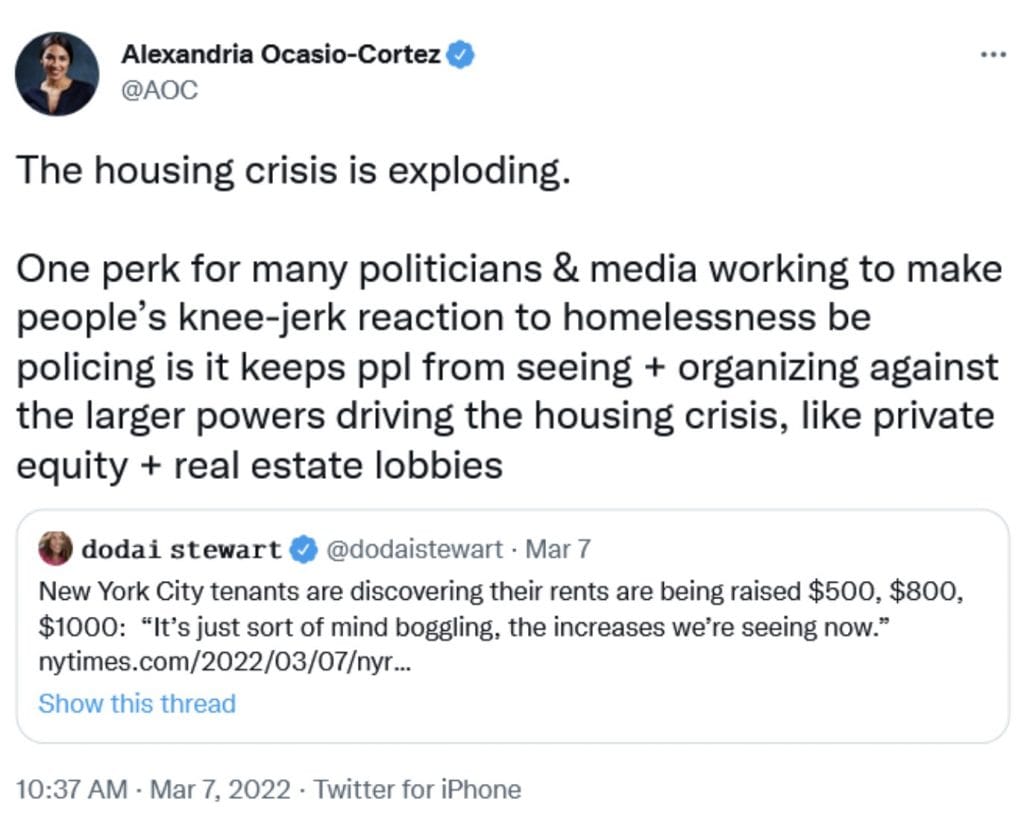Click dodai stewart's small avatar
Viewport: 1024px width, 828px height.
click(56, 549)
